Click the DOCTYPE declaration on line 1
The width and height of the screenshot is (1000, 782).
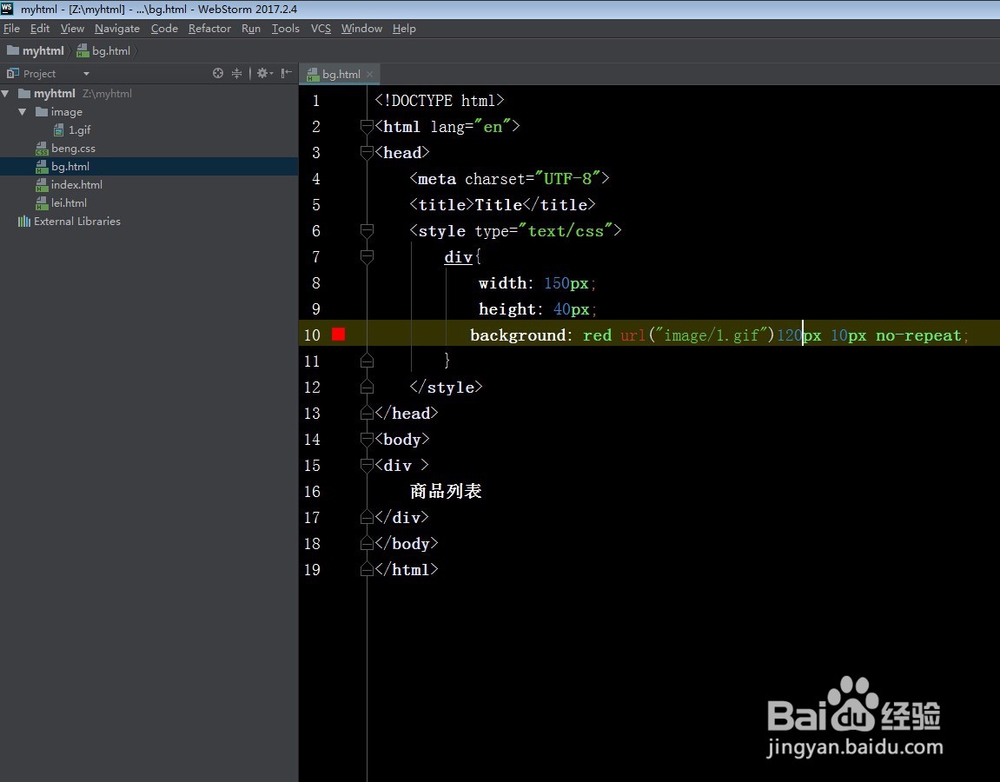click(439, 101)
